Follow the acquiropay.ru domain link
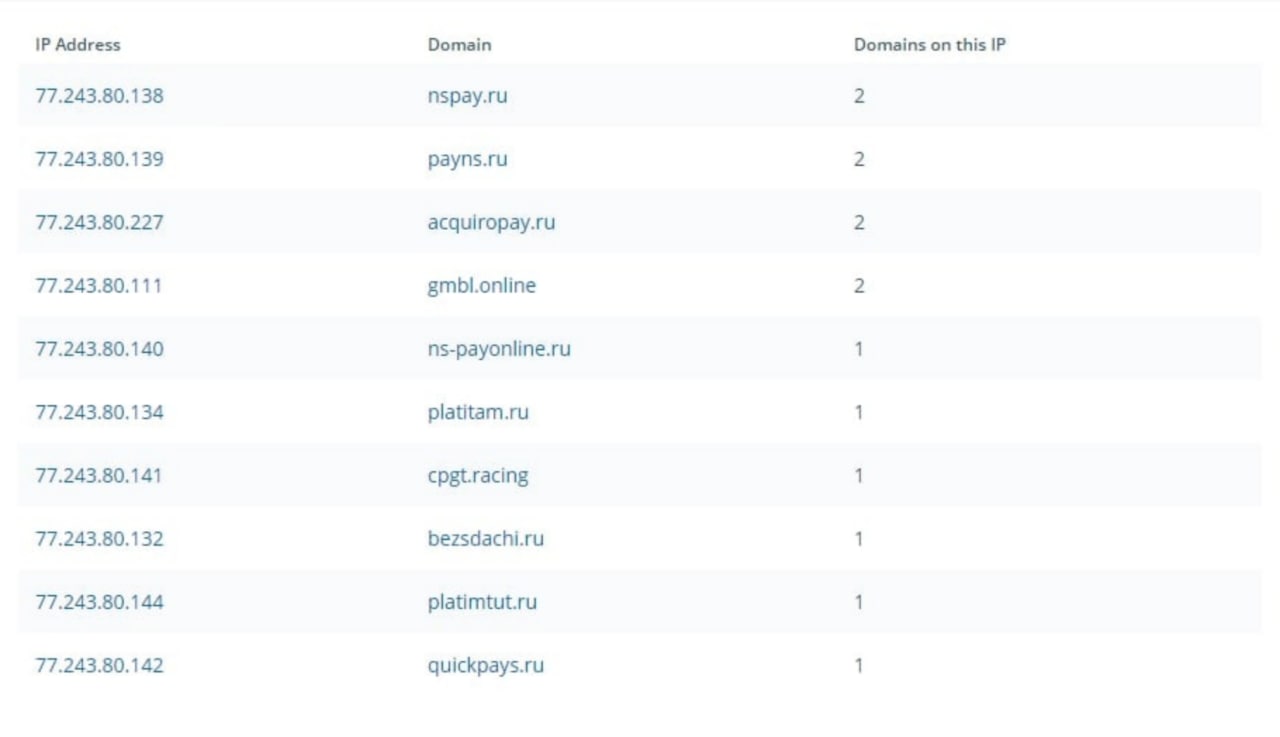This screenshot has width=1280, height=737. [491, 223]
